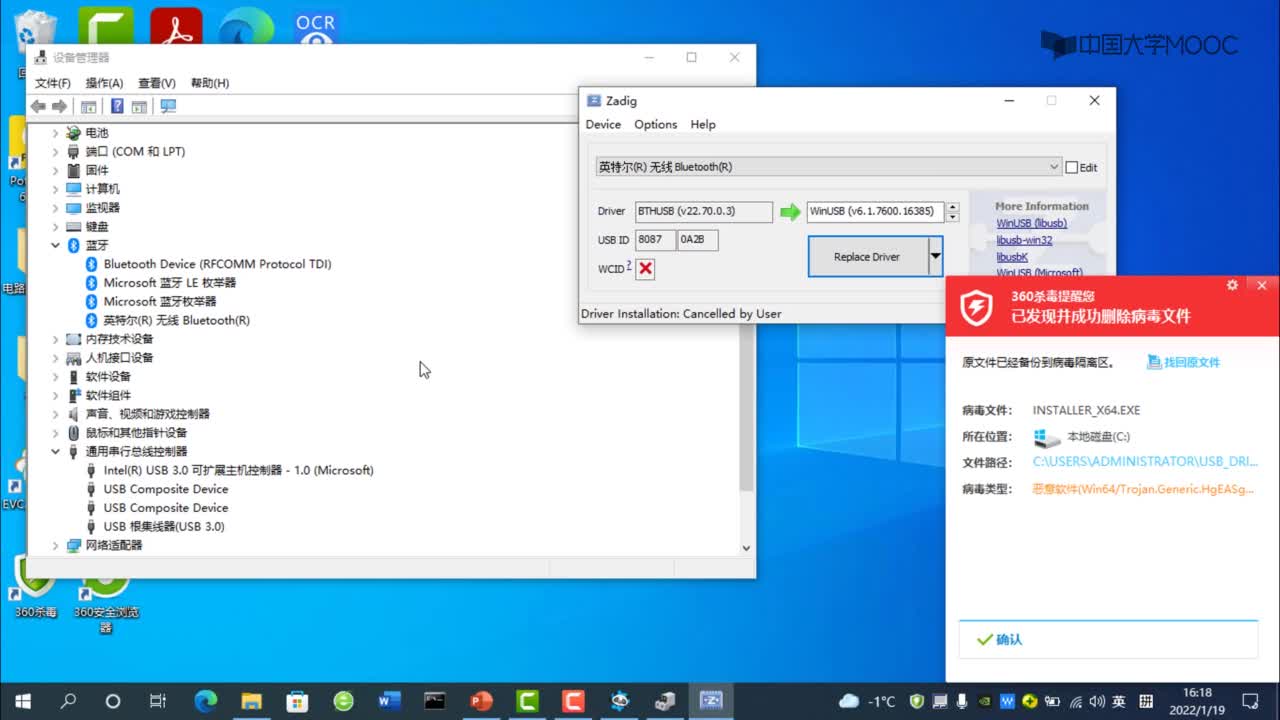
Task: Click the Command Prompt icon on taskbar
Action: [435, 700]
